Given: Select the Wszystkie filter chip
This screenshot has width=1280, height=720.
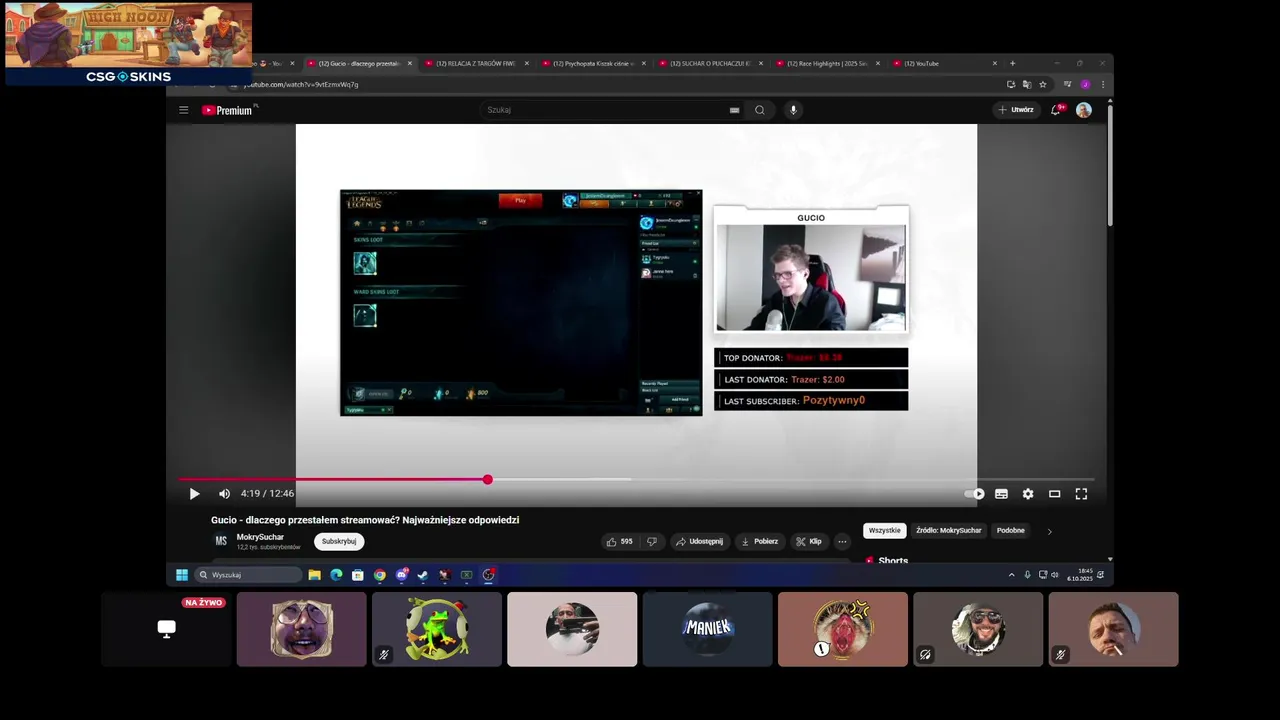Looking at the screenshot, I should [x=884, y=530].
